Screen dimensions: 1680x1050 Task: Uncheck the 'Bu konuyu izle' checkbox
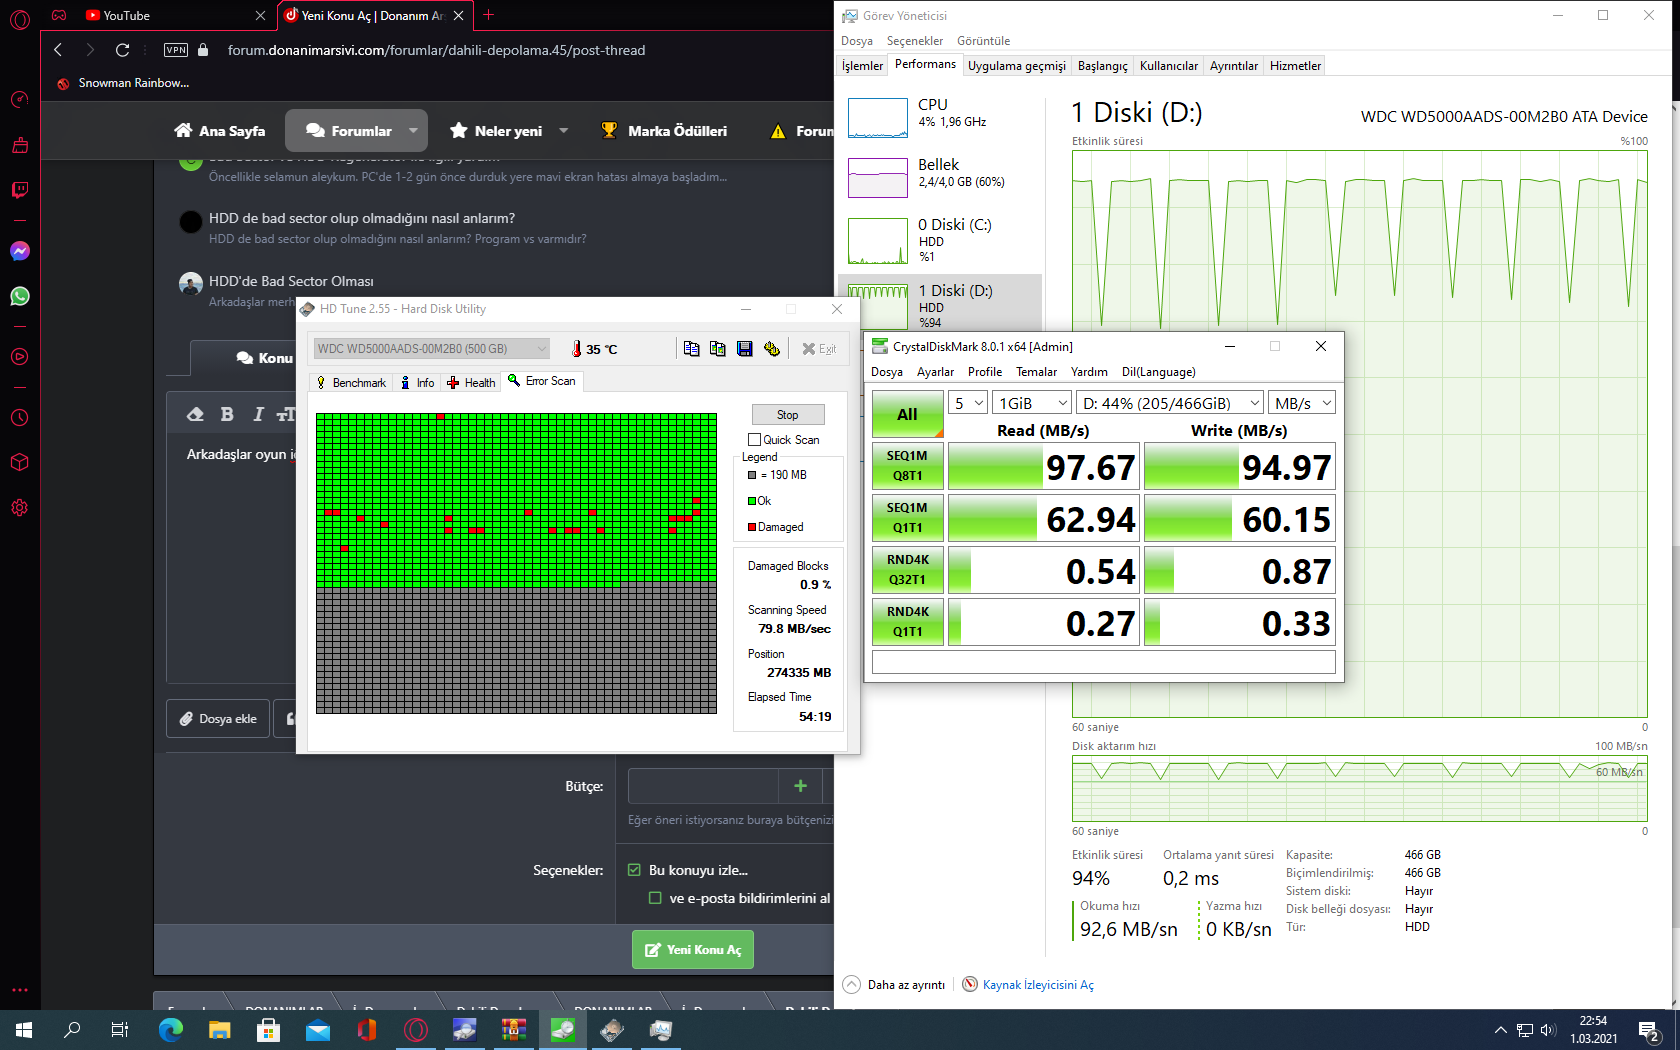pos(634,870)
